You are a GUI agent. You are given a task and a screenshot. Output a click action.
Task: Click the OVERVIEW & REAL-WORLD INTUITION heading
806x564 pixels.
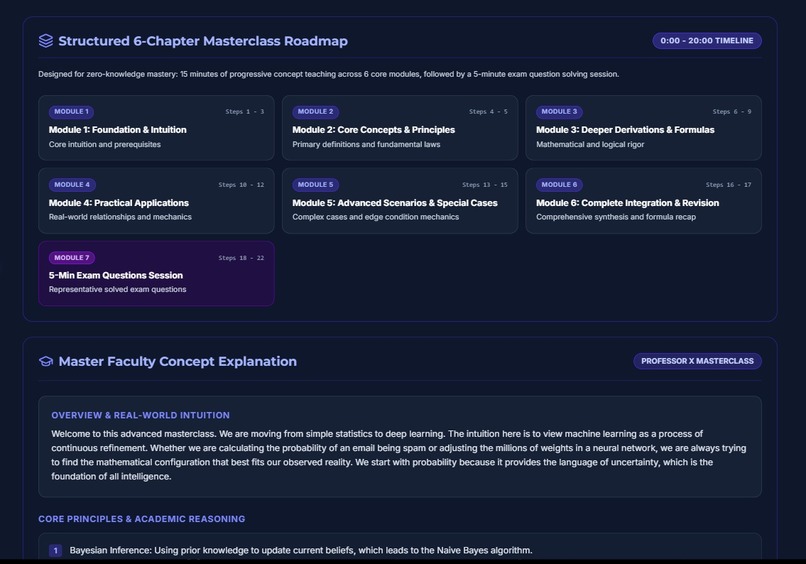[x=140, y=415]
